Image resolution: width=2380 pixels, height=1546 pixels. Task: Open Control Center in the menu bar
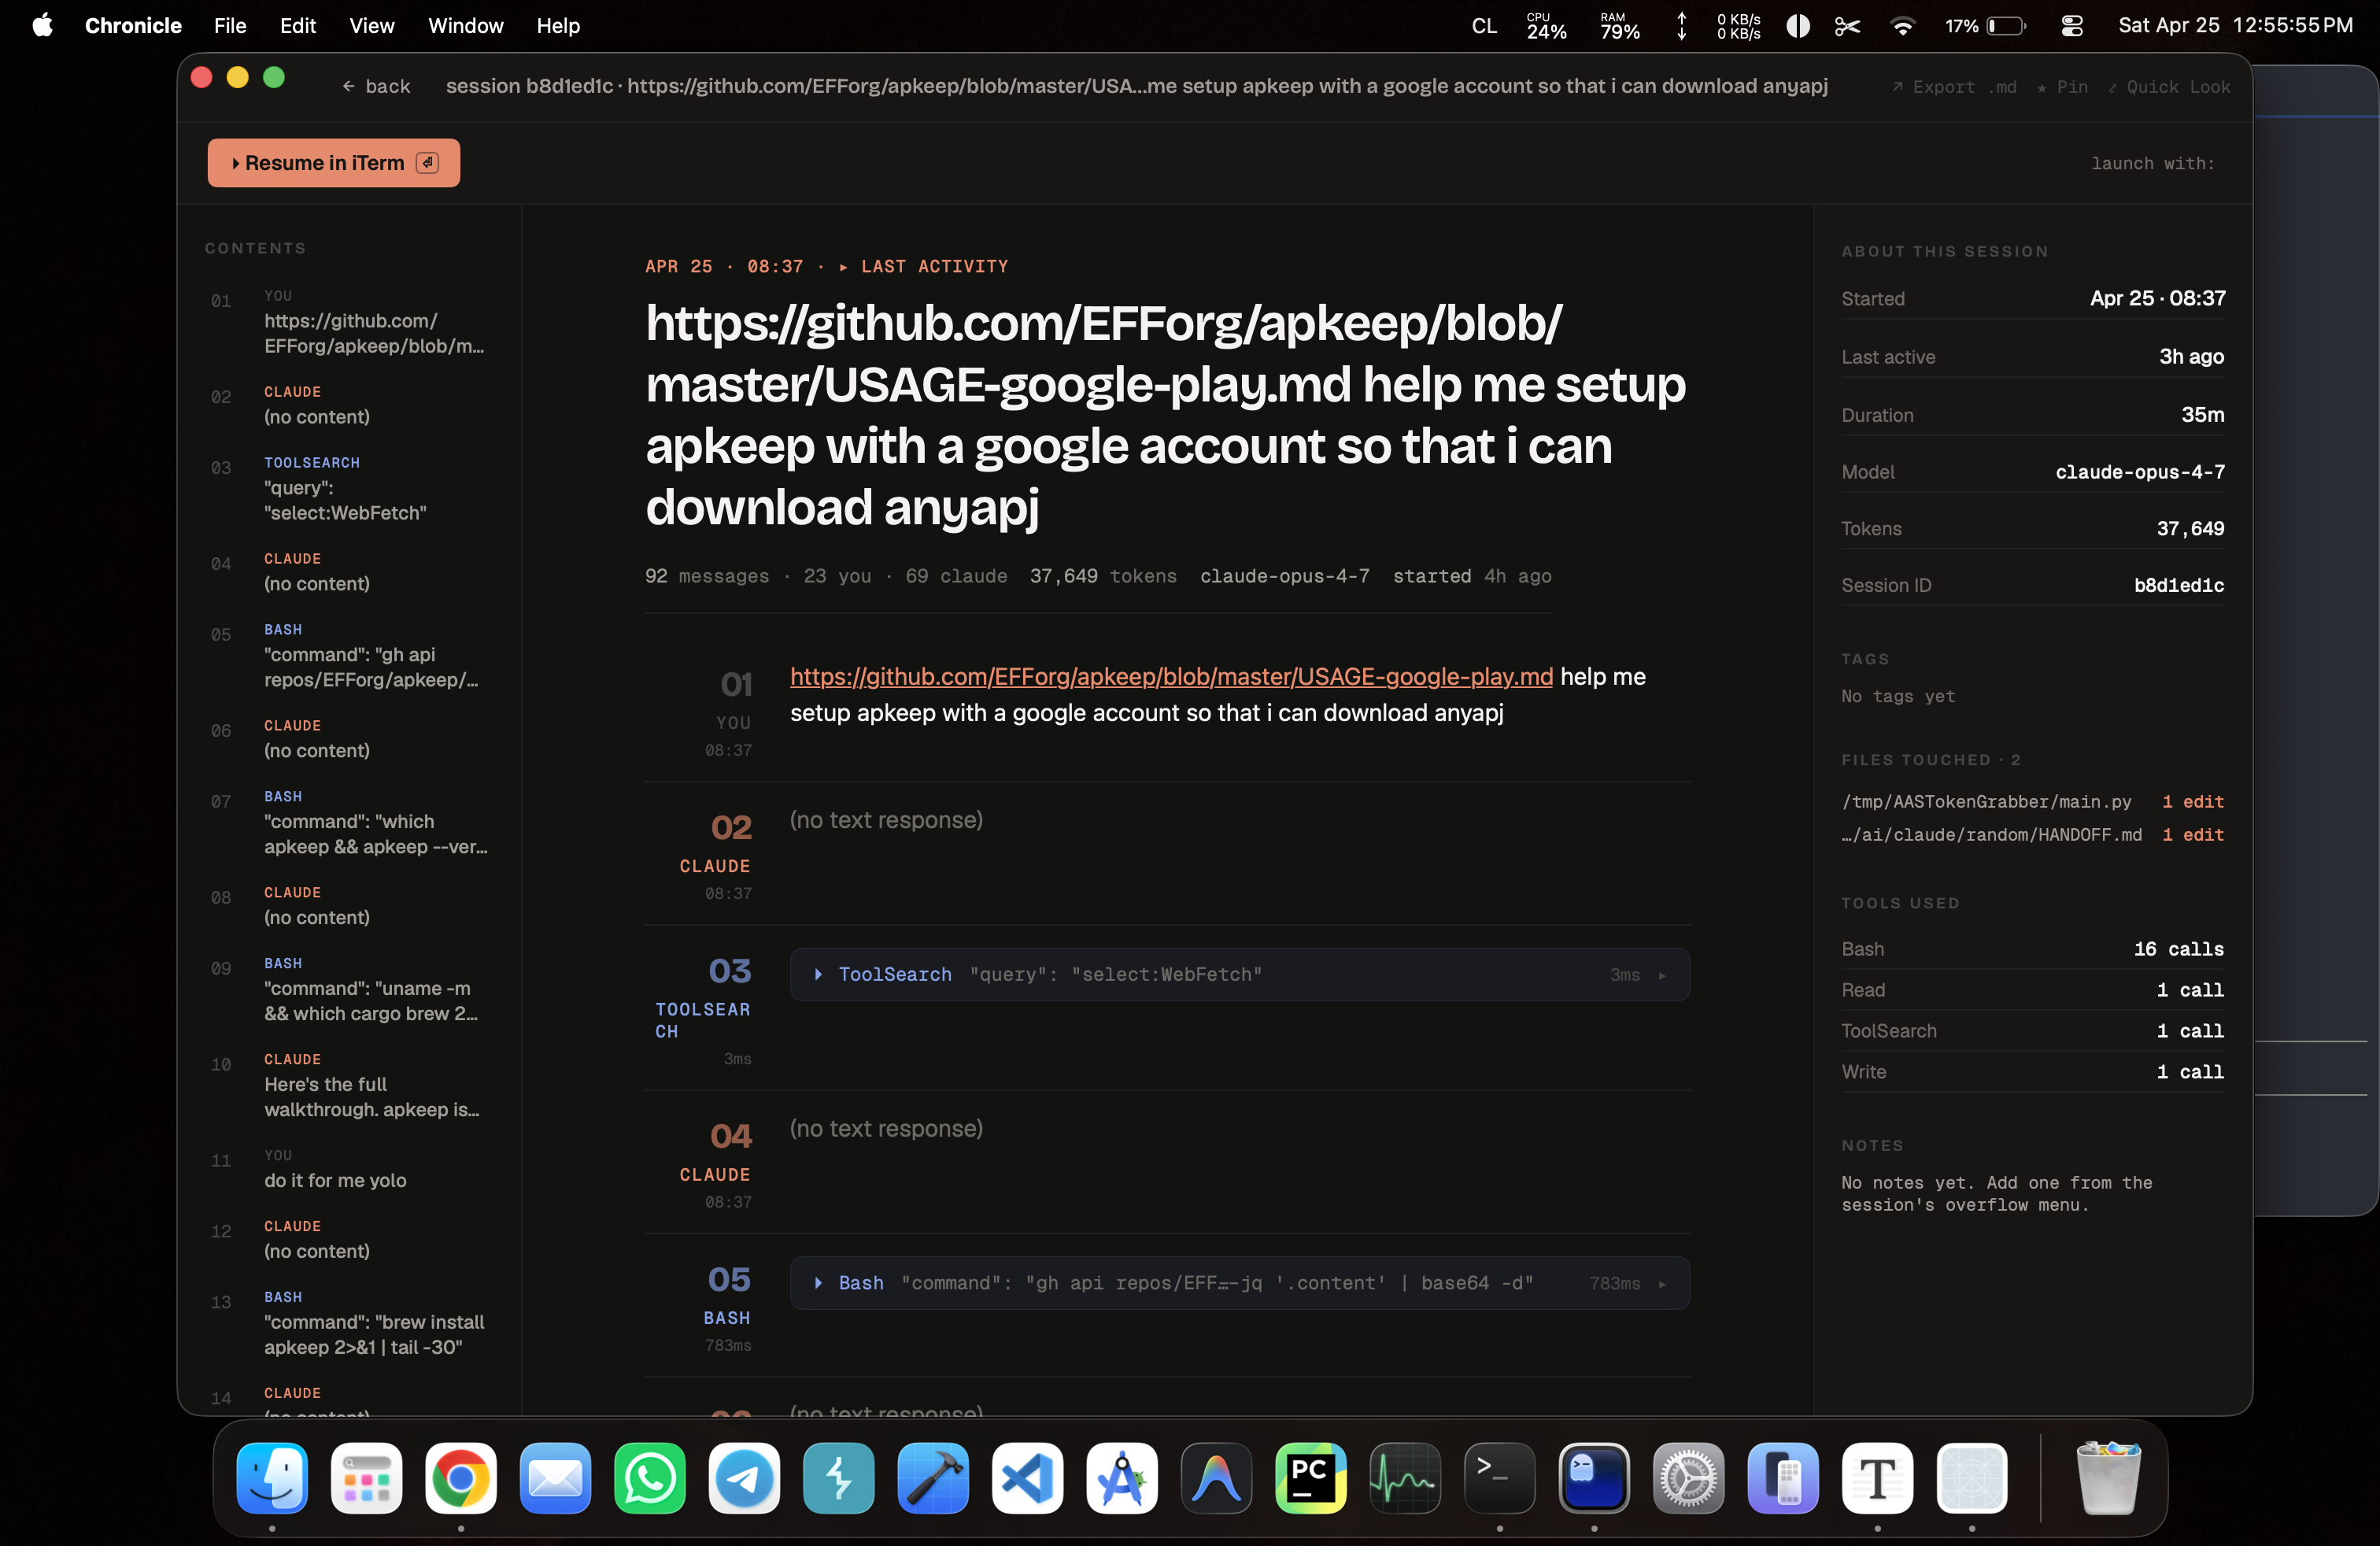pos(2072,25)
